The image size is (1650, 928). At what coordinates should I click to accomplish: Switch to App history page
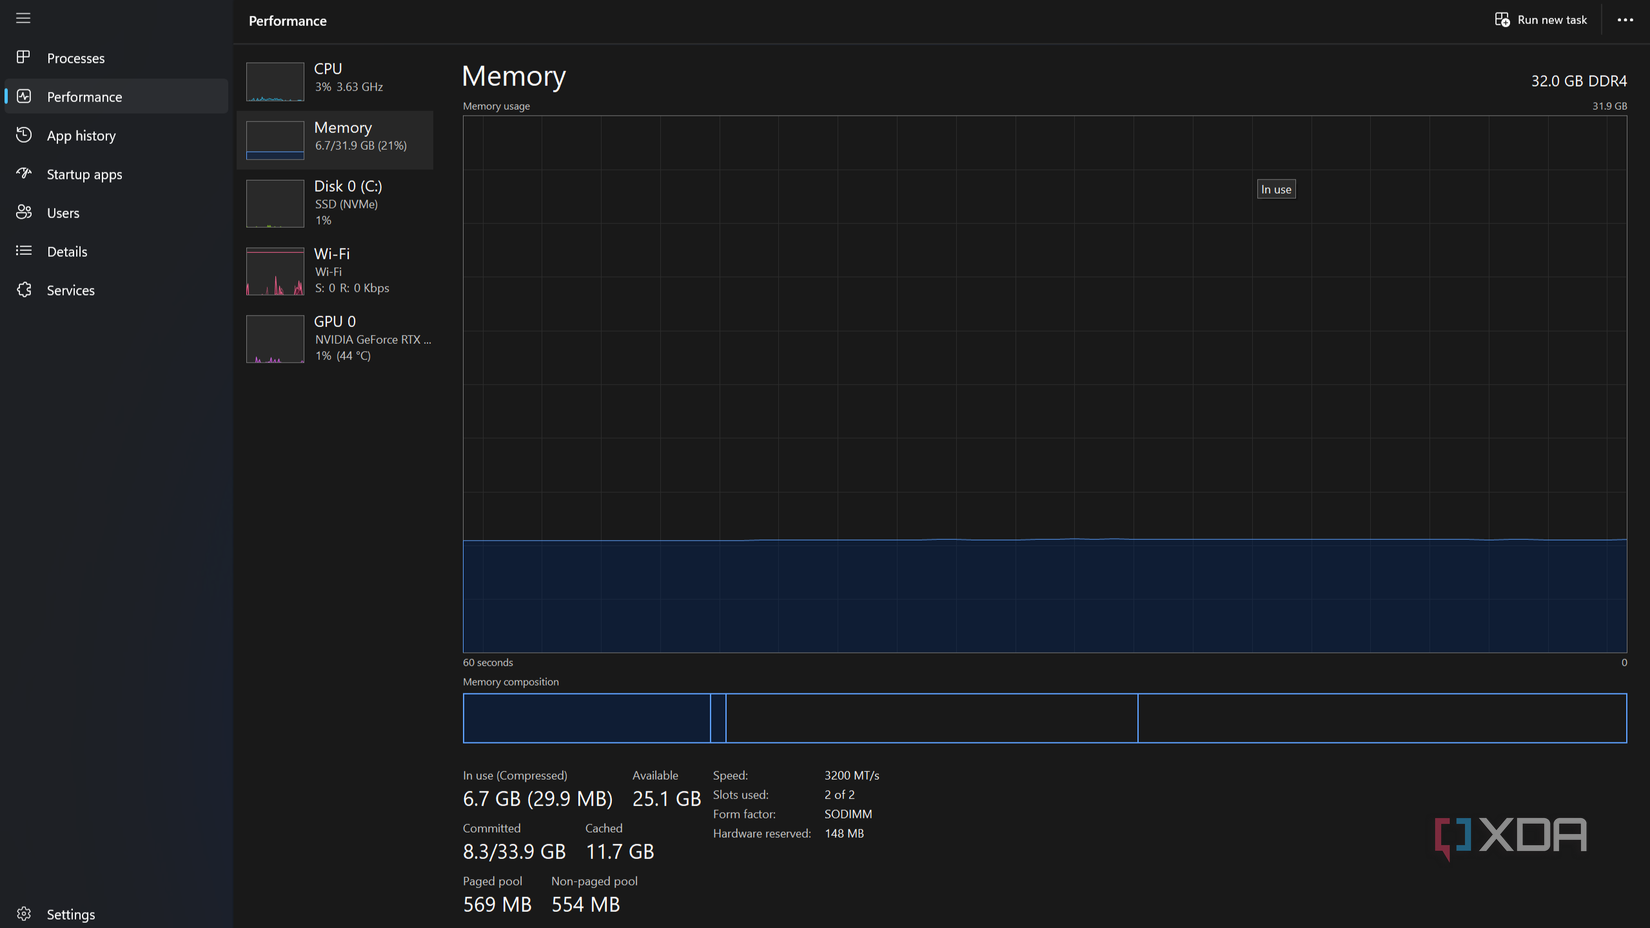(x=117, y=135)
